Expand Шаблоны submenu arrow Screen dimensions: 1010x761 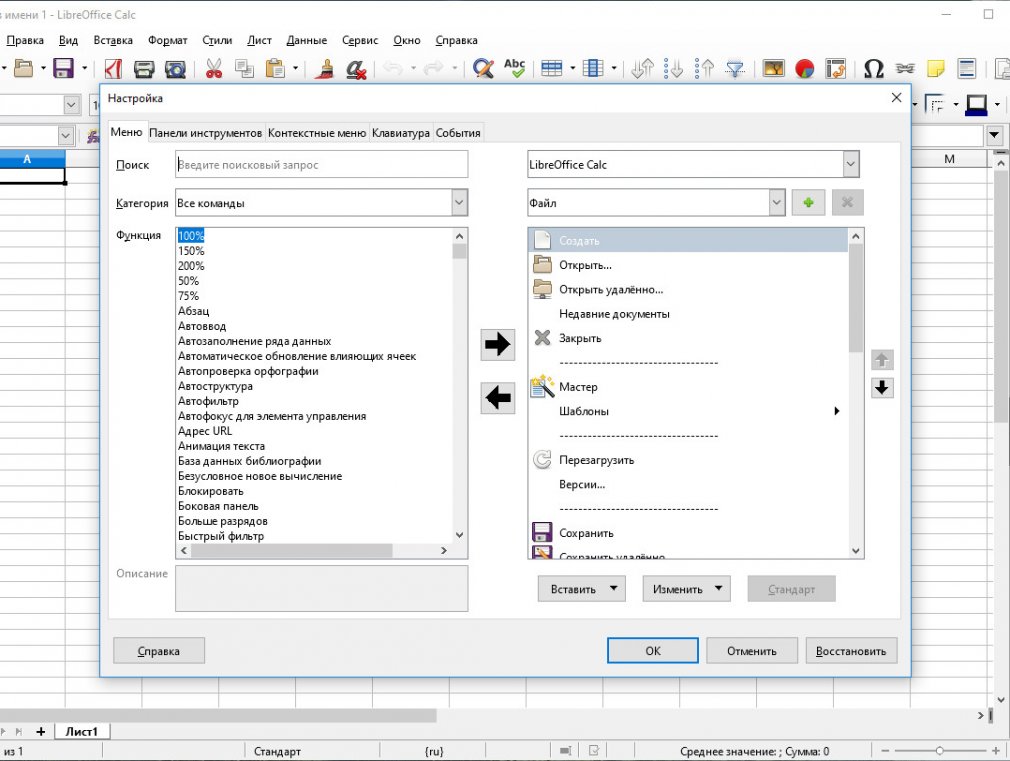click(x=836, y=411)
